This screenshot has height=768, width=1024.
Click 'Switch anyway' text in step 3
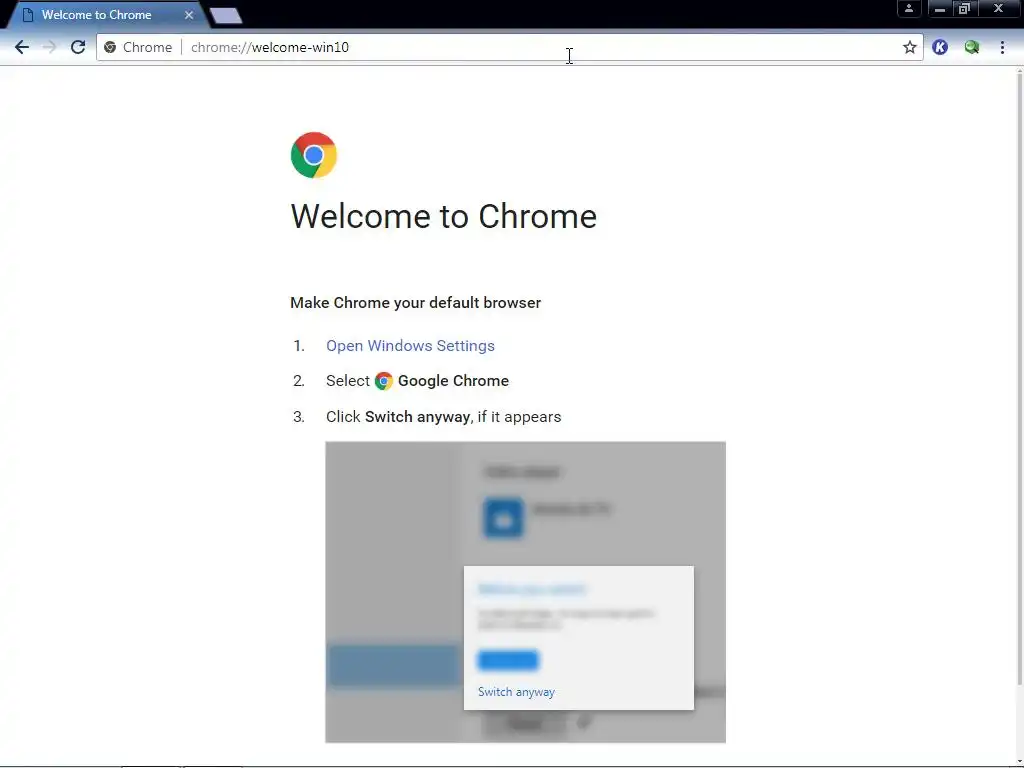417,417
